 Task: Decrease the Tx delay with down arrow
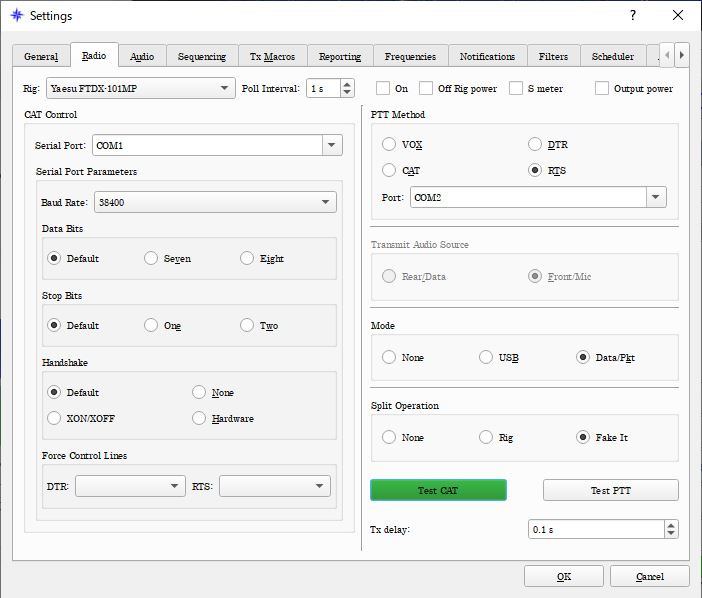[x=670, y=534]
